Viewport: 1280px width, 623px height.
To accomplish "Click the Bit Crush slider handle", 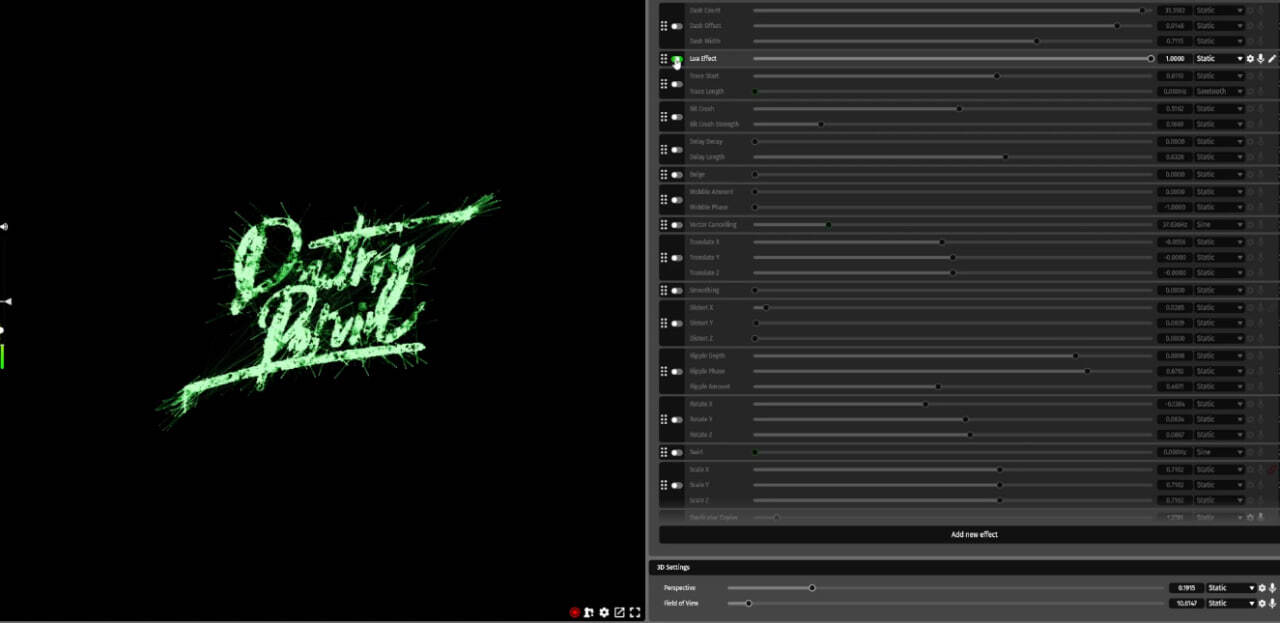I will [x=959, y=108].
